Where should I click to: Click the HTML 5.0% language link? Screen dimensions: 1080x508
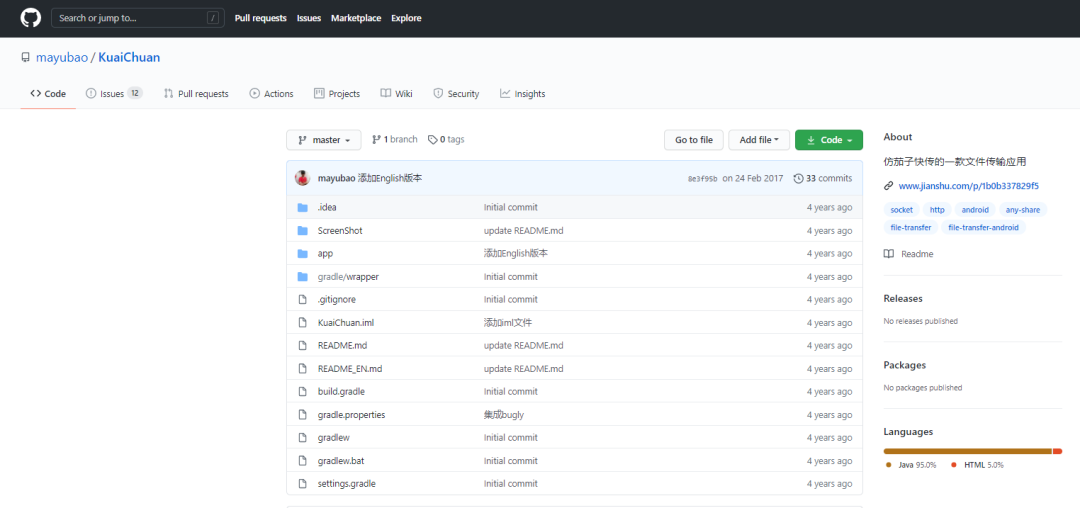tap(977, 465)
